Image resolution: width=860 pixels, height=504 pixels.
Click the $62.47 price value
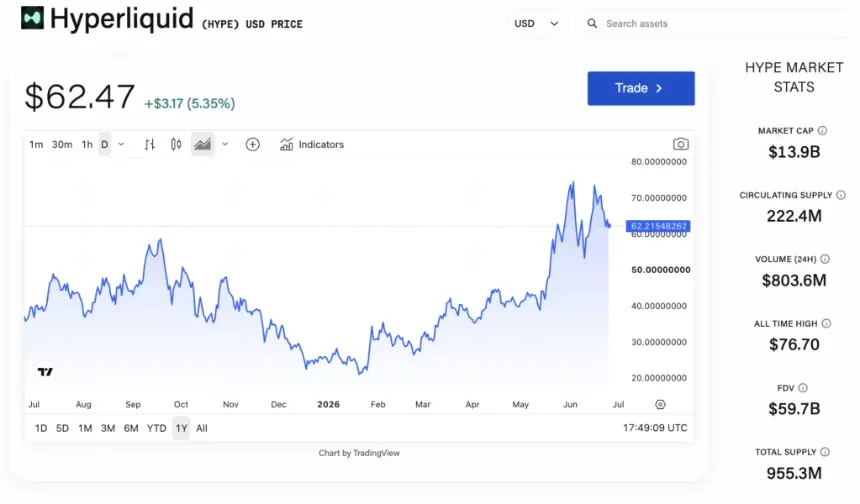click(80, 97)
